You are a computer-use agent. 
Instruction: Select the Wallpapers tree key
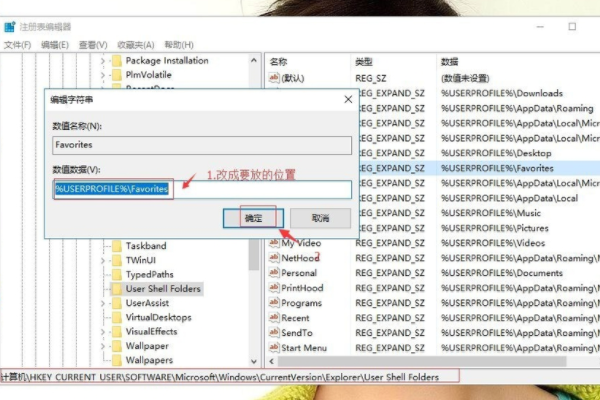(149, 360)
